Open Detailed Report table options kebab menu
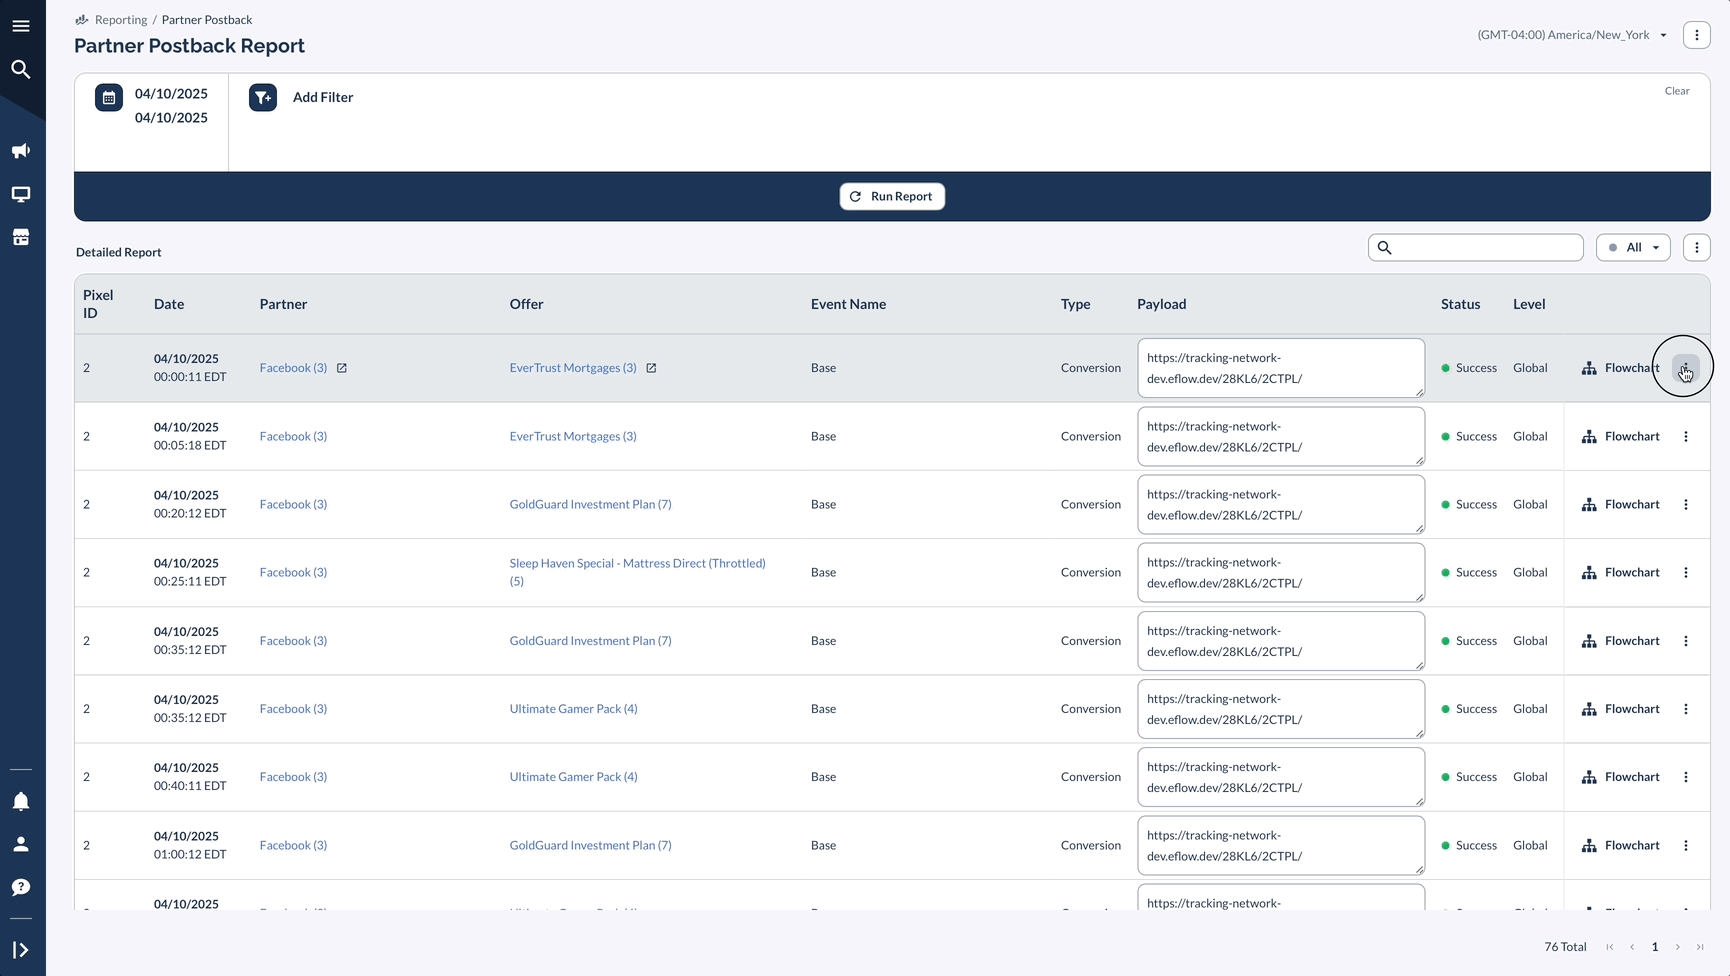The width and height of the screenshot is (1730, 976). coord(1696,247)
